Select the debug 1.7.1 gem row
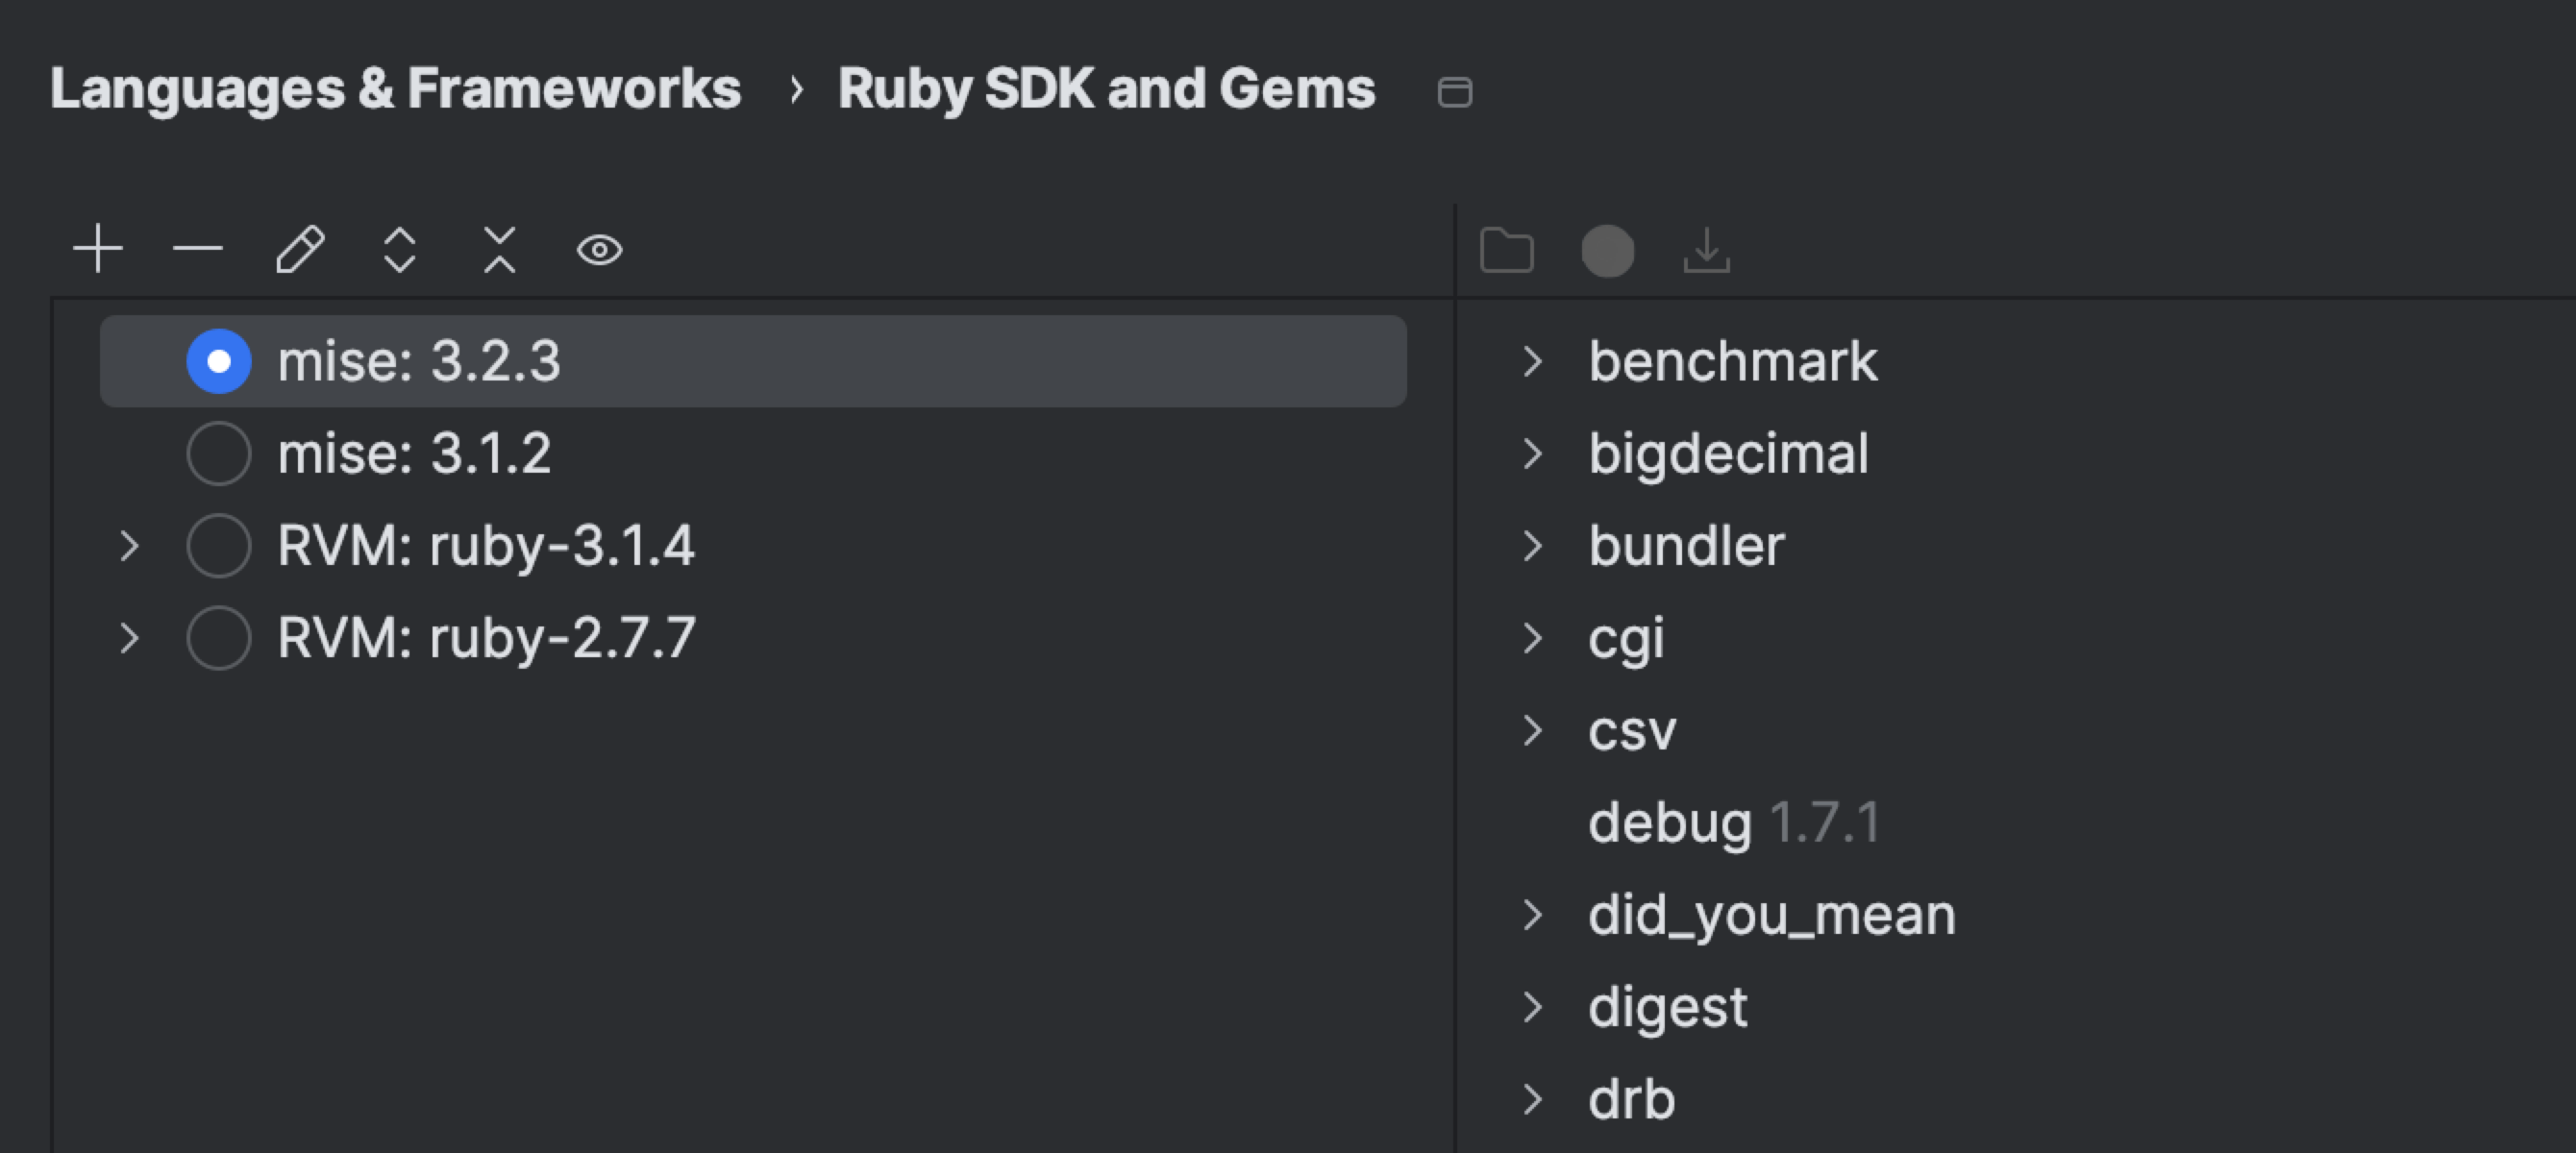 point(1733,823)
